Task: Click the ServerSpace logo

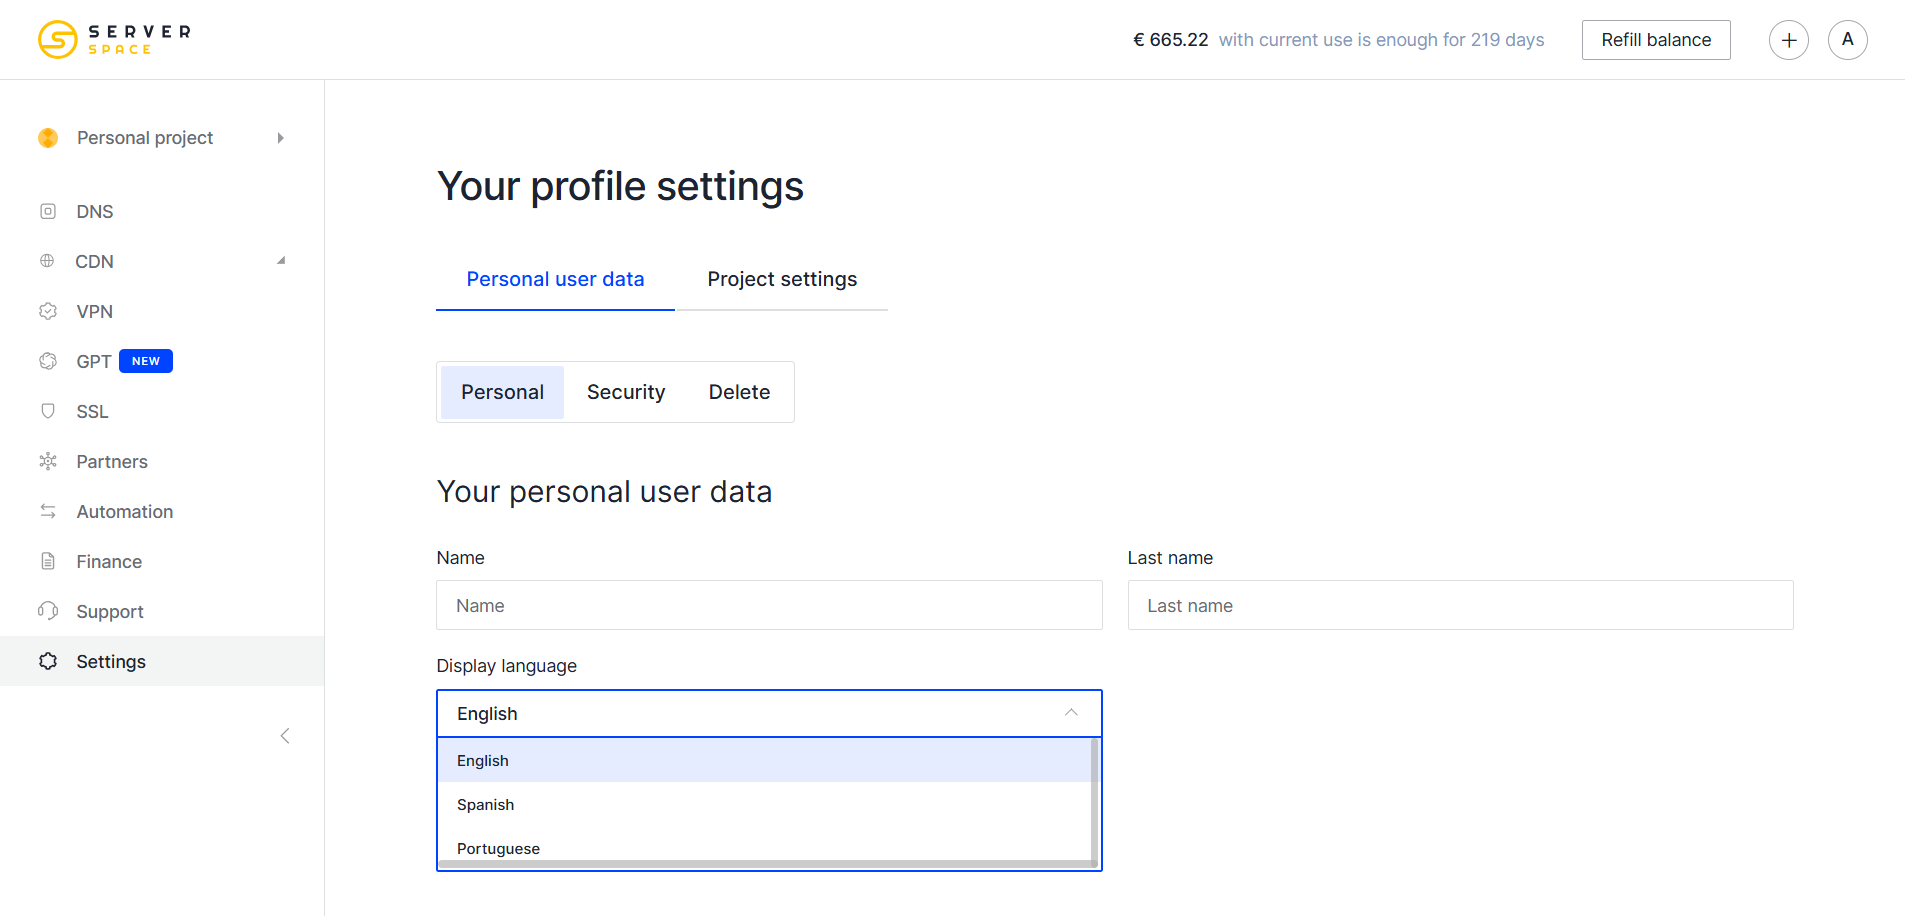Action: click(x=114, y=40)
